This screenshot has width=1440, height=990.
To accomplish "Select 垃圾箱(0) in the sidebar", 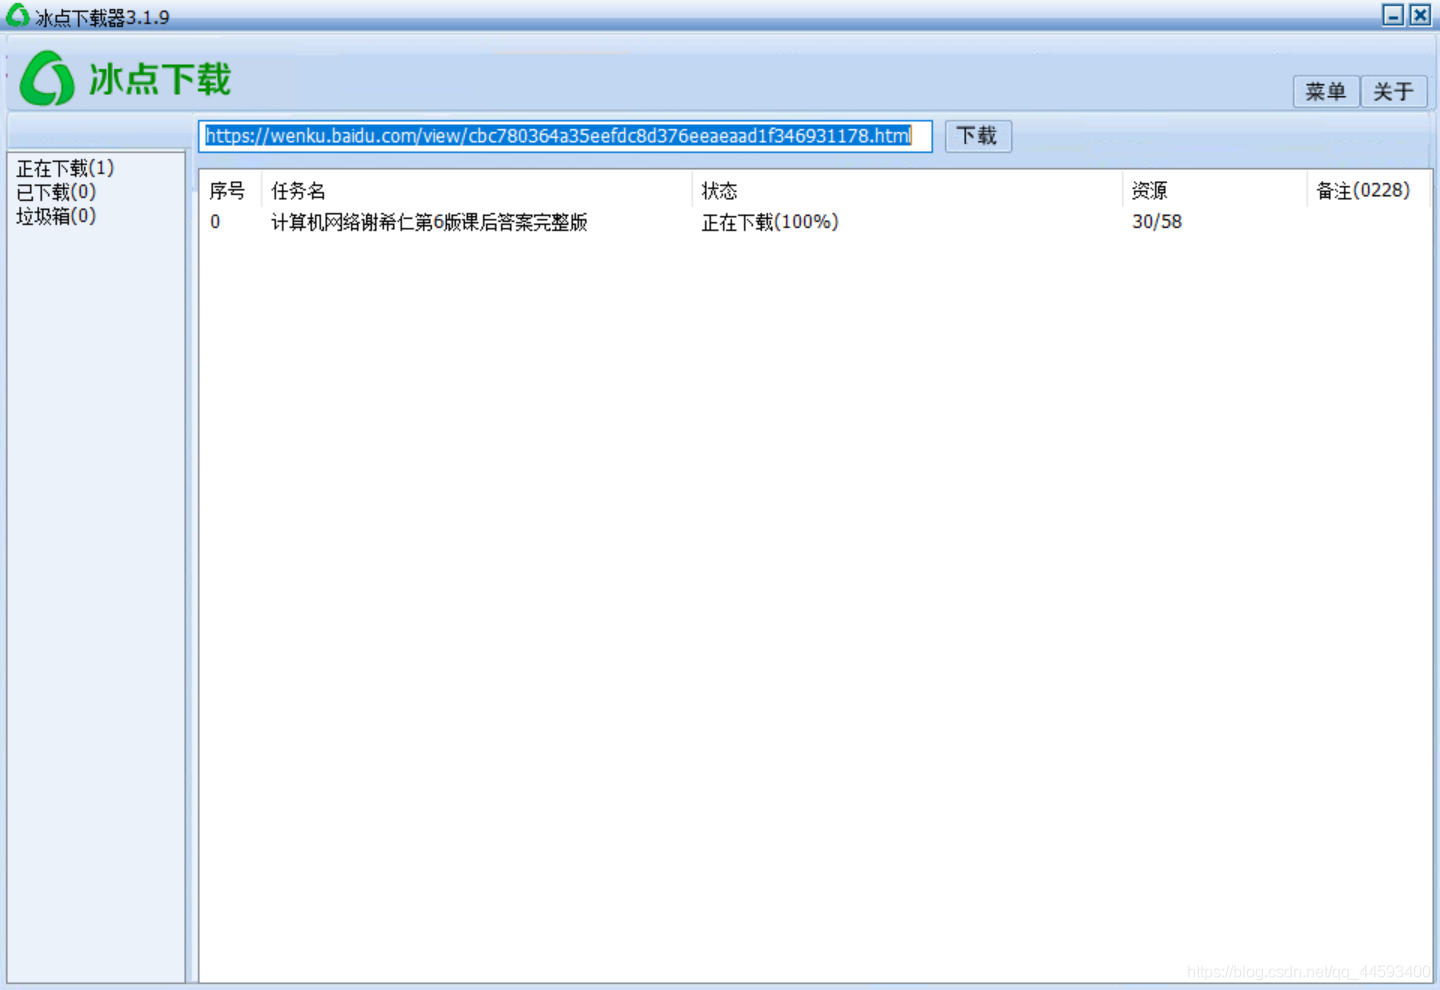I will coord(56,216).
